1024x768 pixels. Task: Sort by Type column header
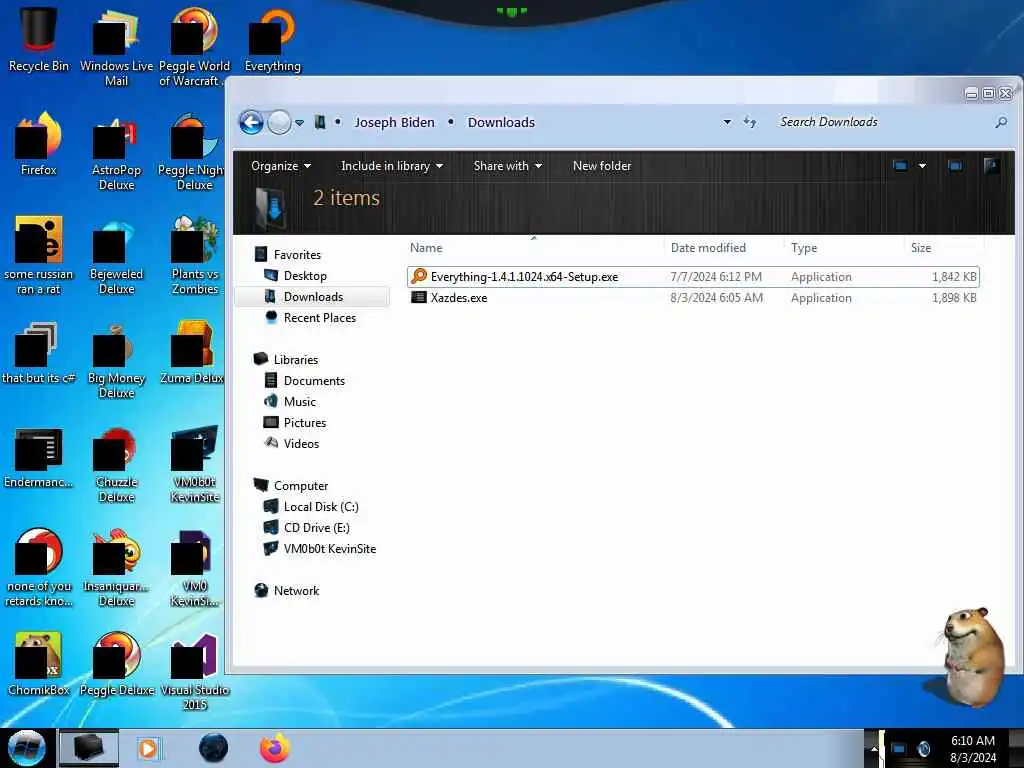pyautogui.click(x=845, y=248)
